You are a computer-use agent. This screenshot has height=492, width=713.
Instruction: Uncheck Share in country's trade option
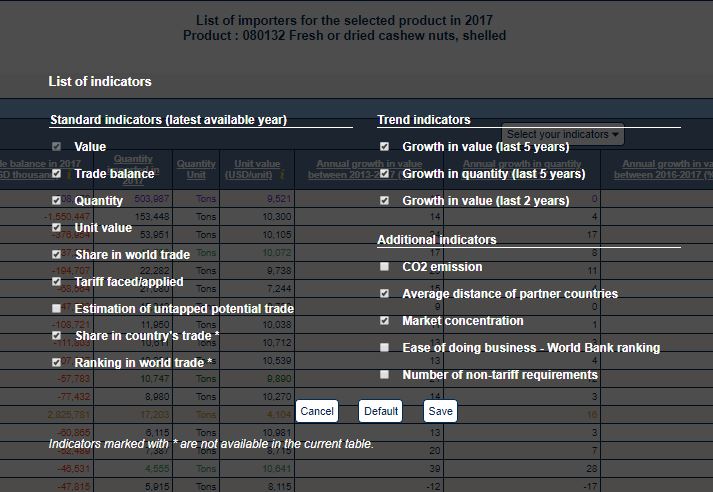tap(57, 336)
